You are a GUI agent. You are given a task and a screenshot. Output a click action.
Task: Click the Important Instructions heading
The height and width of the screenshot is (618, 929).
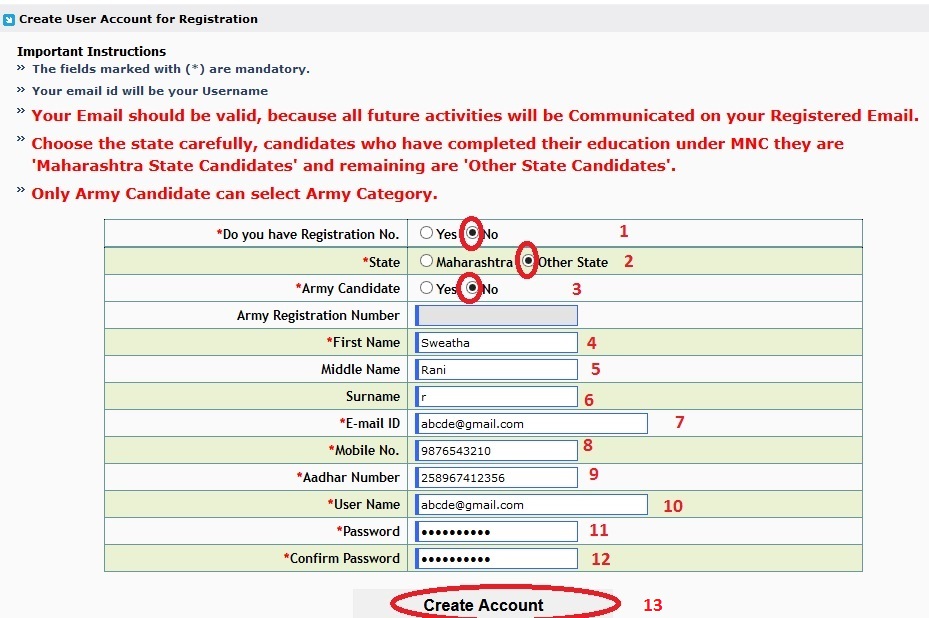[91, 52]
